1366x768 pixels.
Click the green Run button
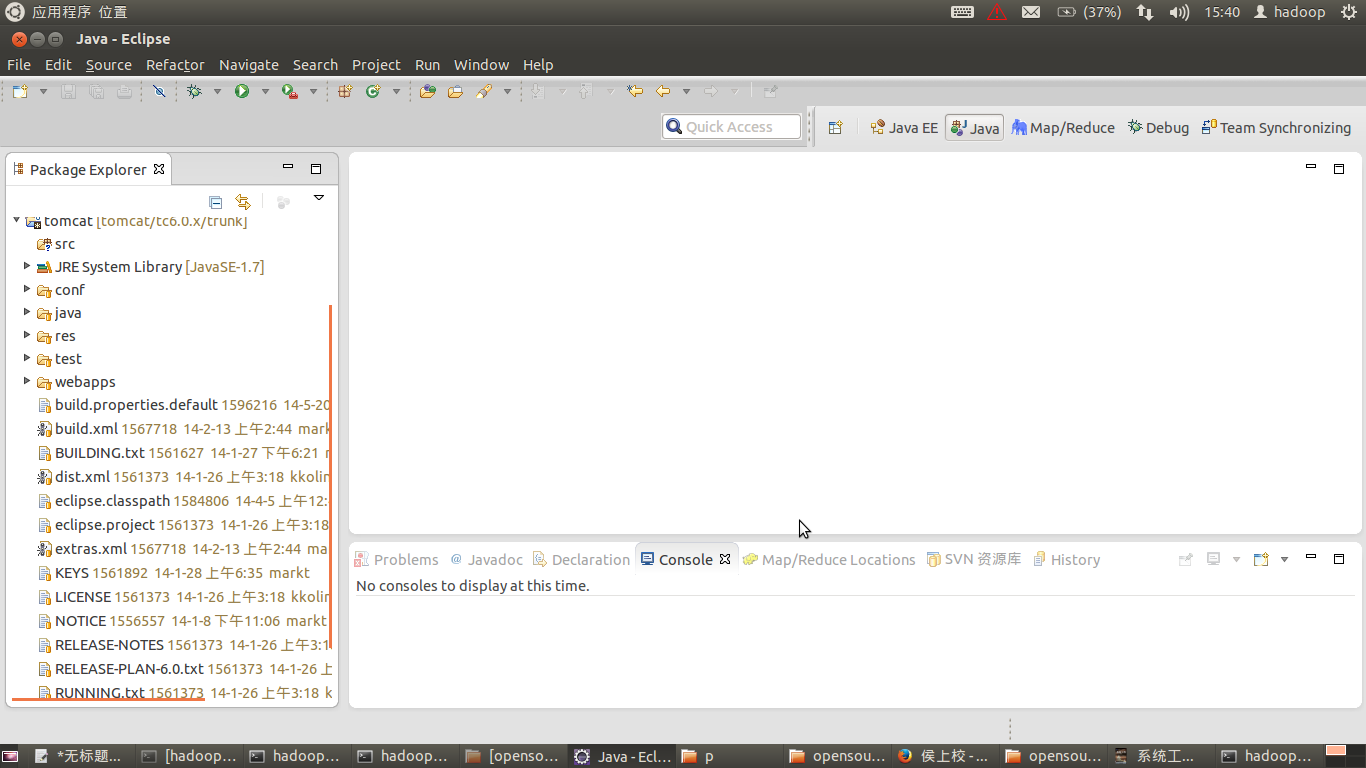(x=242, y=91)
